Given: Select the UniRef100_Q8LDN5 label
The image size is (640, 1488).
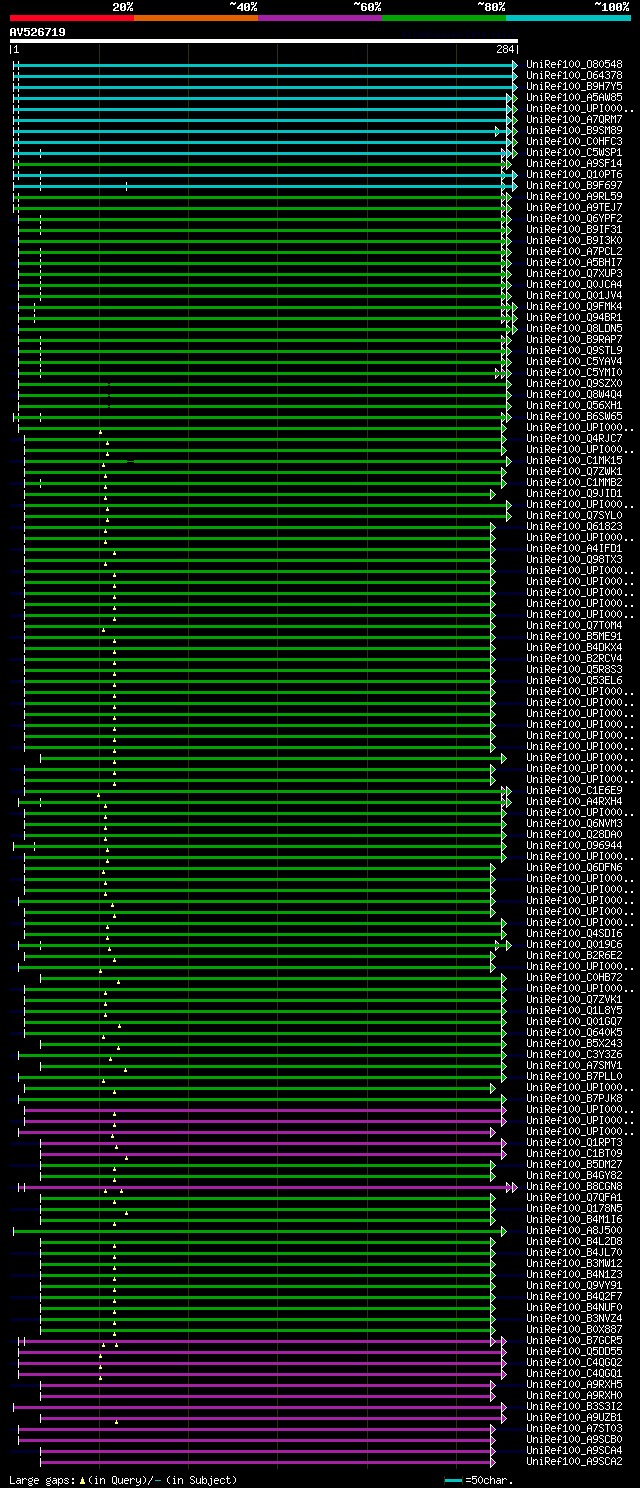Looking at the screenshot, I should point(574,329).
